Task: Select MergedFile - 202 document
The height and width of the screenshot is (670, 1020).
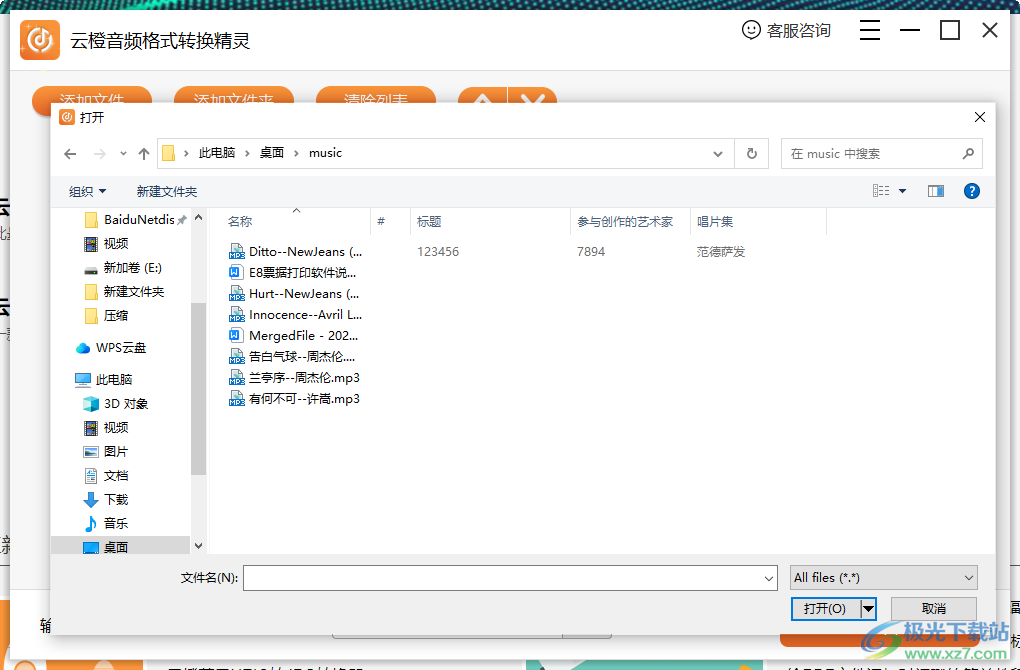Action: [294, 336]
